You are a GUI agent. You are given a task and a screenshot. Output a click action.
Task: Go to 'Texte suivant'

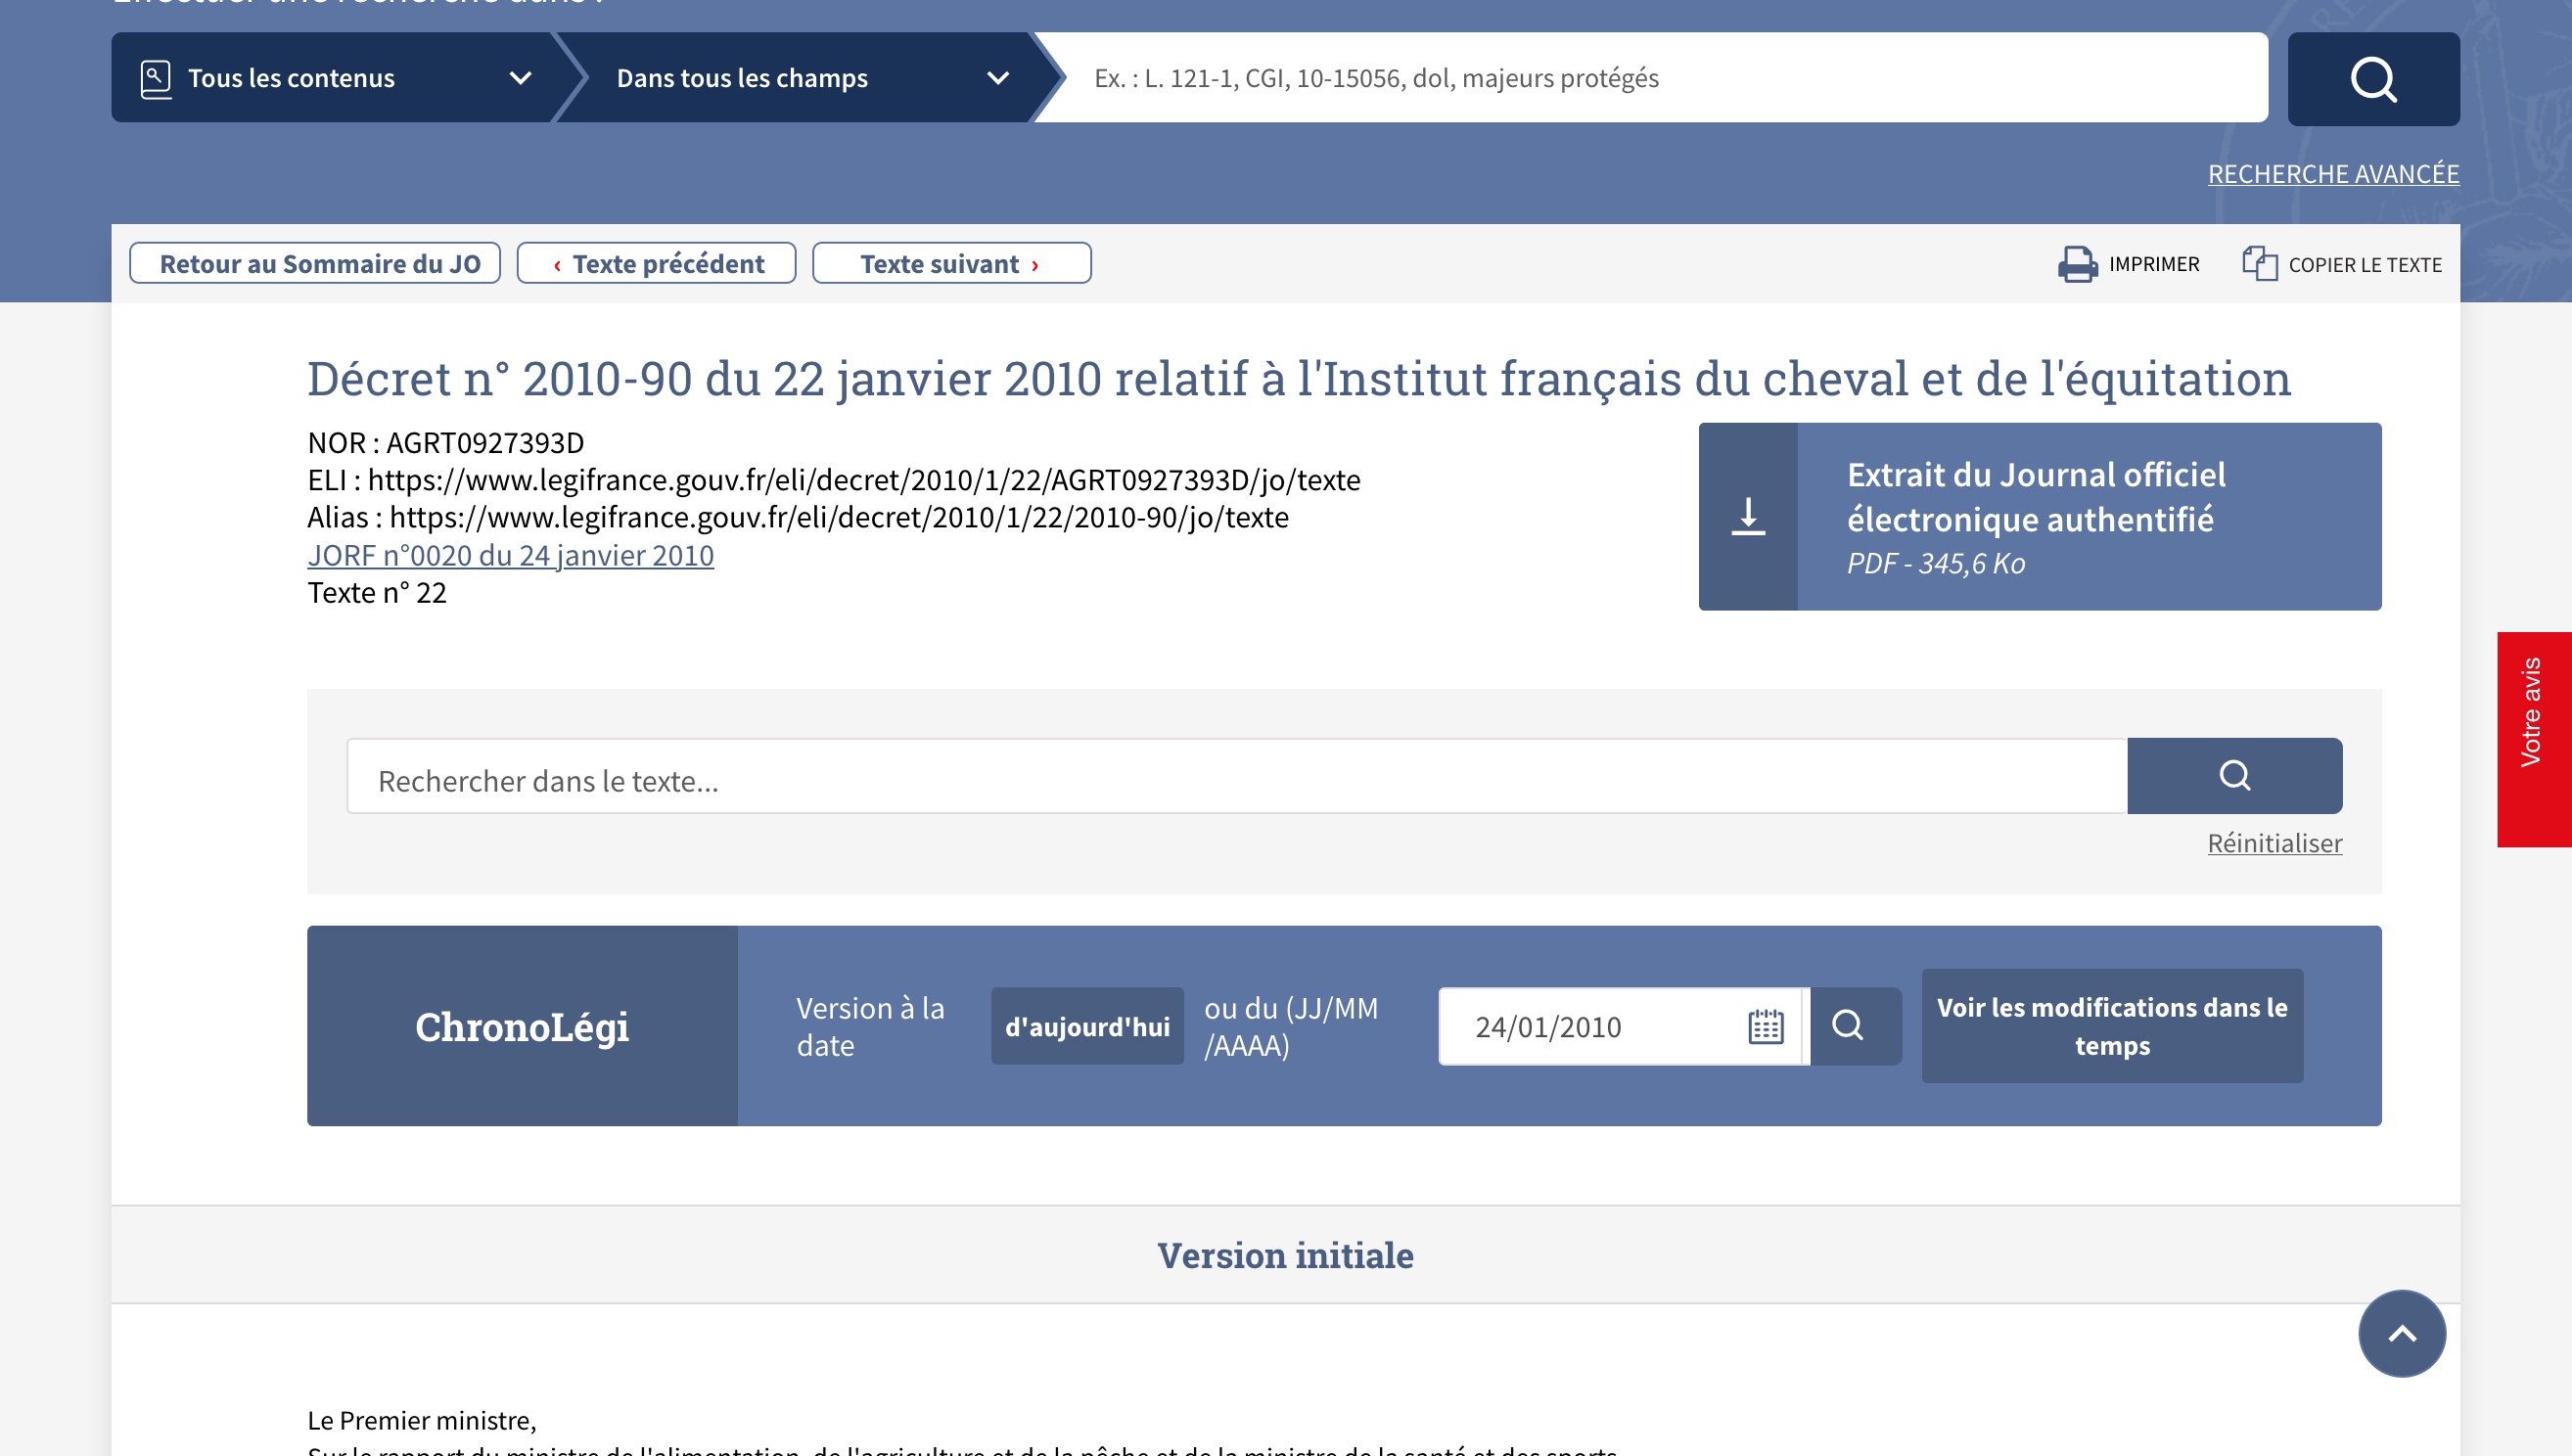[x=951, y=263]
